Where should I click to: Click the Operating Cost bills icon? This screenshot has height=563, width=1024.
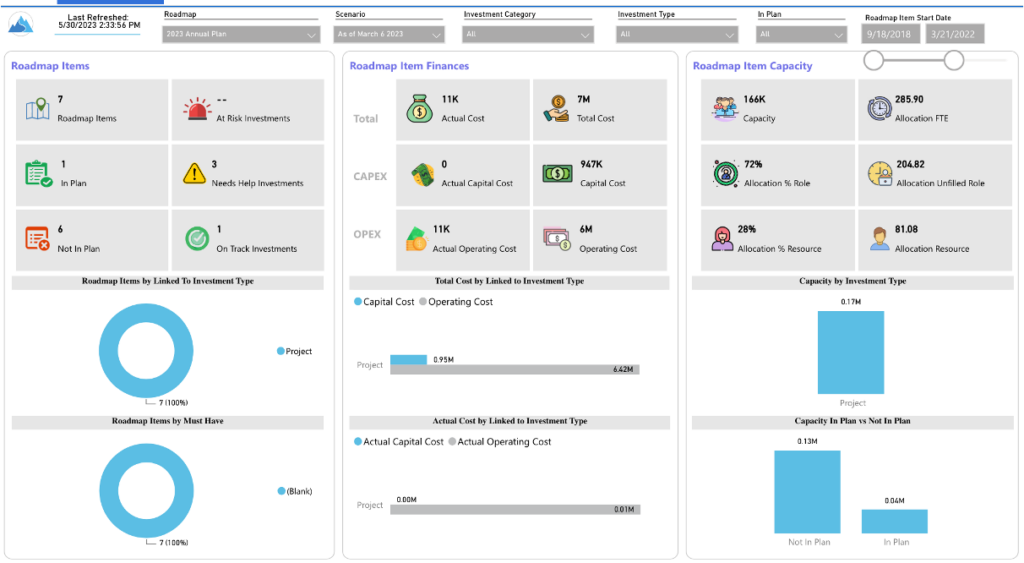click(x=557, y=239)
